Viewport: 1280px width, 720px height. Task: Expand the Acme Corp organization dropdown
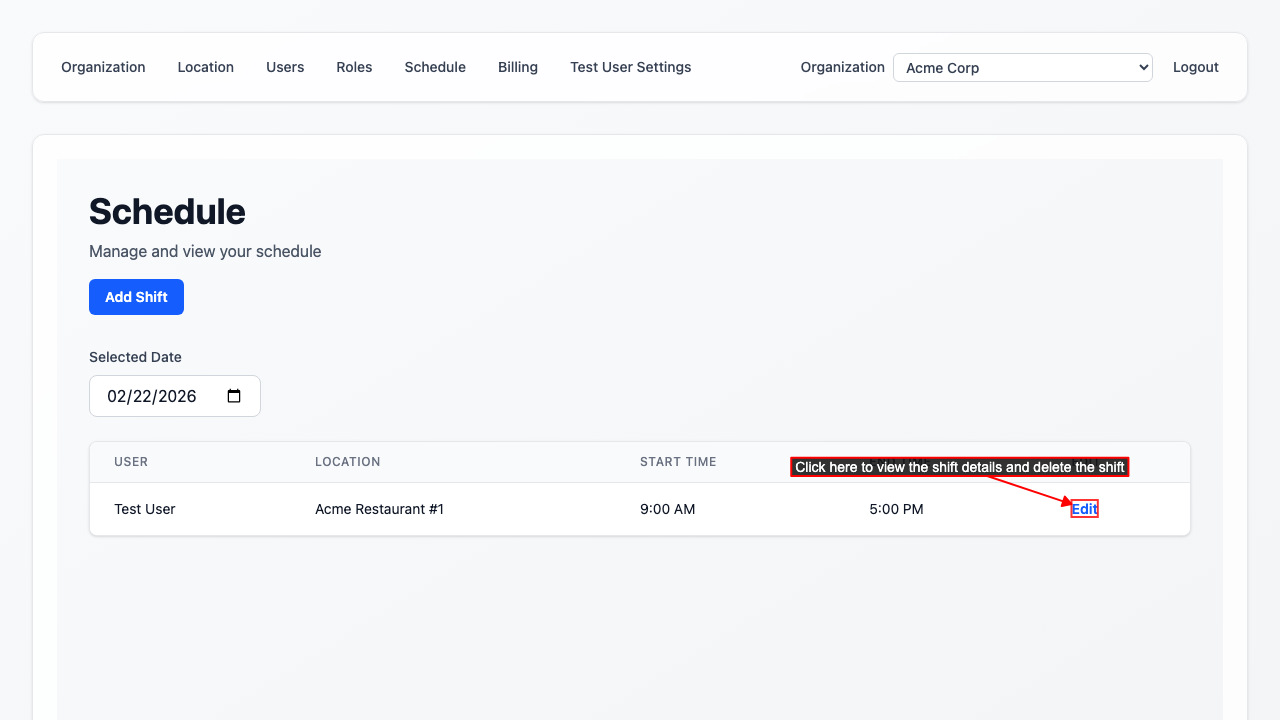tap(1022, 68)
